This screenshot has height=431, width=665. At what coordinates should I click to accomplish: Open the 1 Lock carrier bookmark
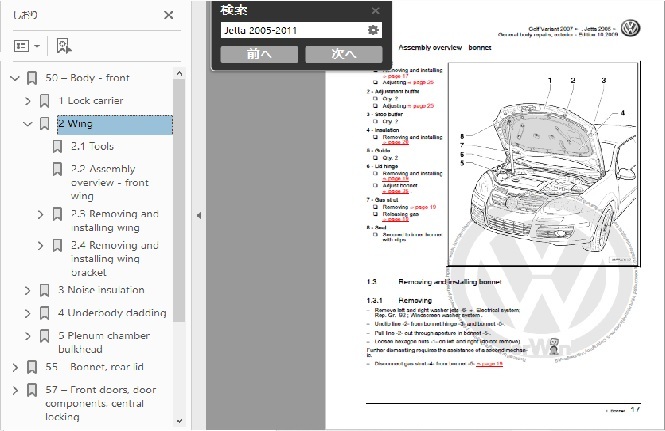coord(91,101)
